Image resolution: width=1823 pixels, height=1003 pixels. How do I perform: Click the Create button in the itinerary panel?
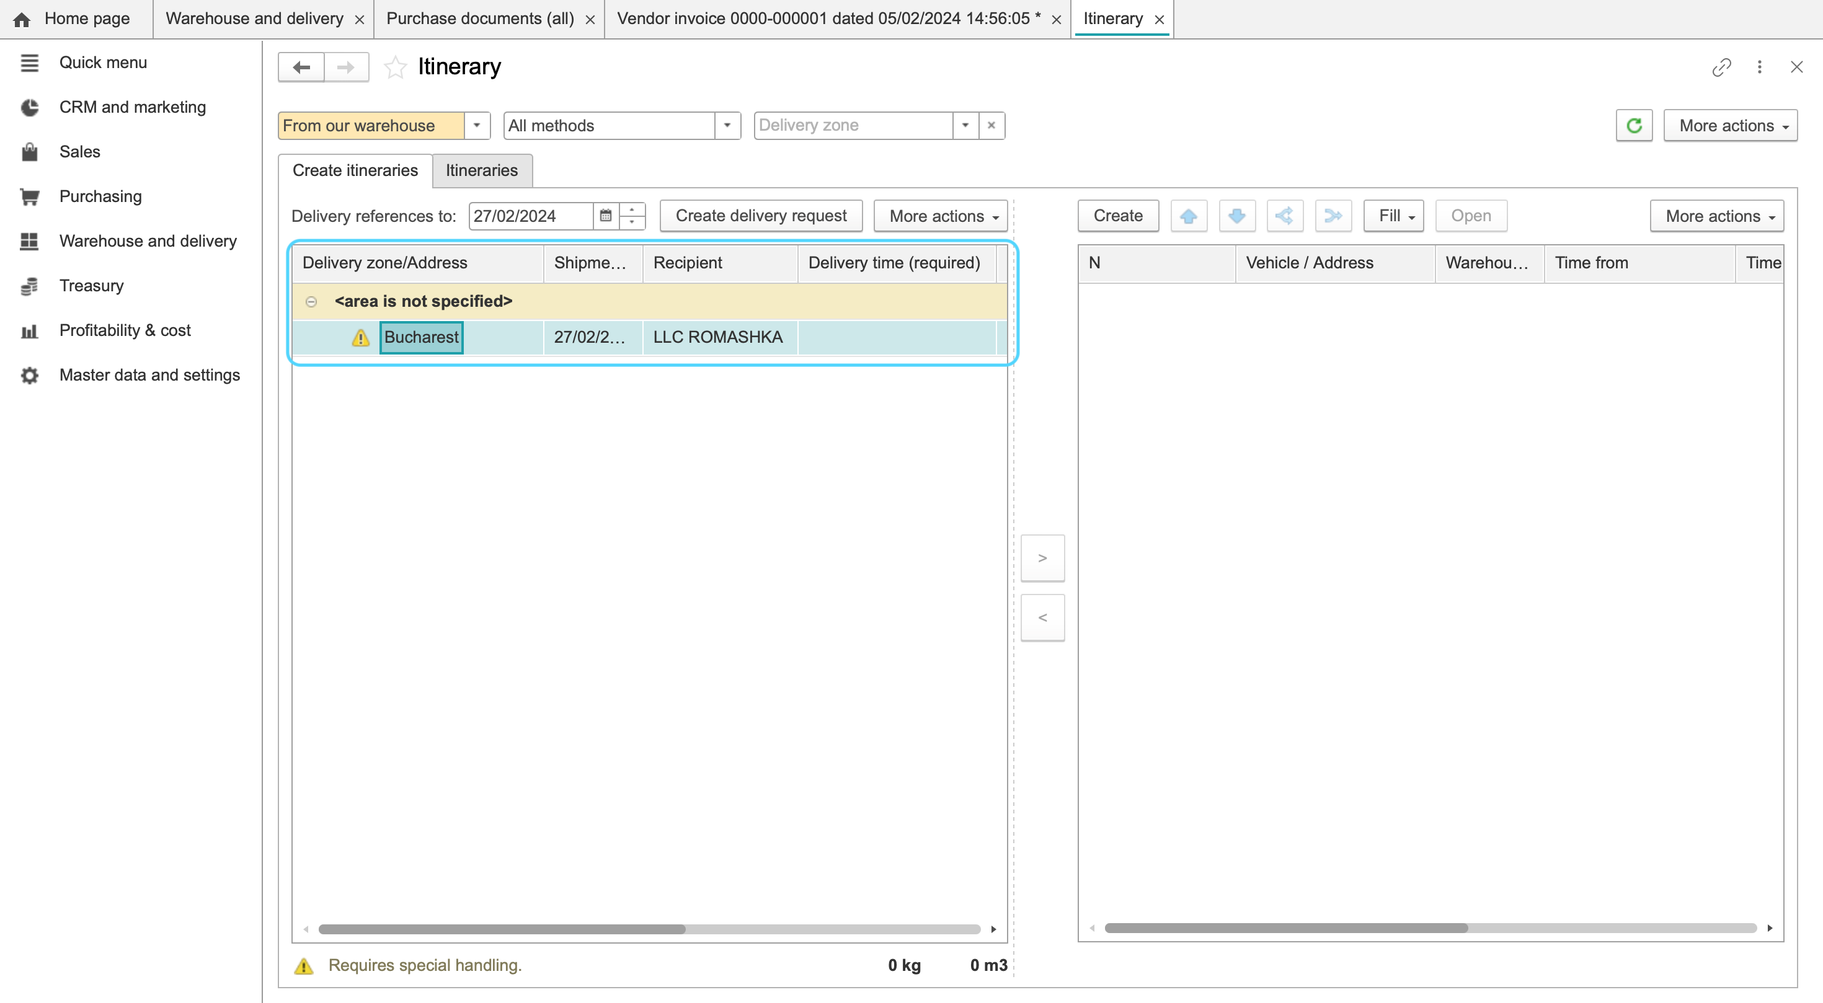pyautogui.click(x=1118, y=216)
